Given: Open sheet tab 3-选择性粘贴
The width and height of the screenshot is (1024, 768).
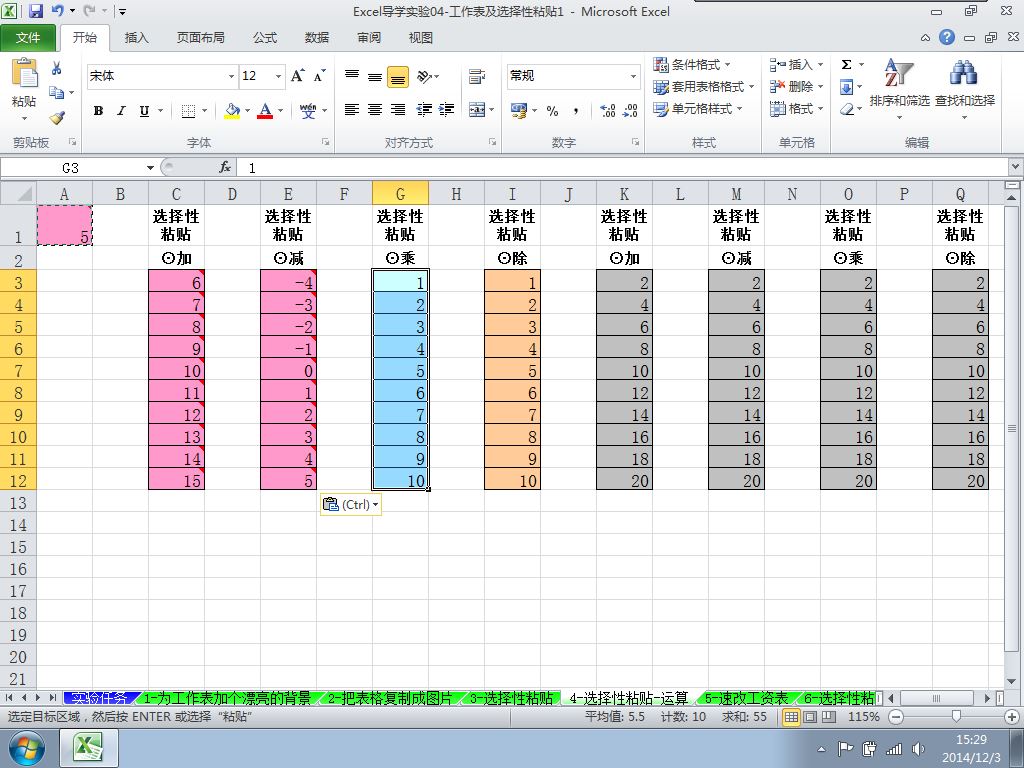Looking at the screenshot, I should coord(511,698).
